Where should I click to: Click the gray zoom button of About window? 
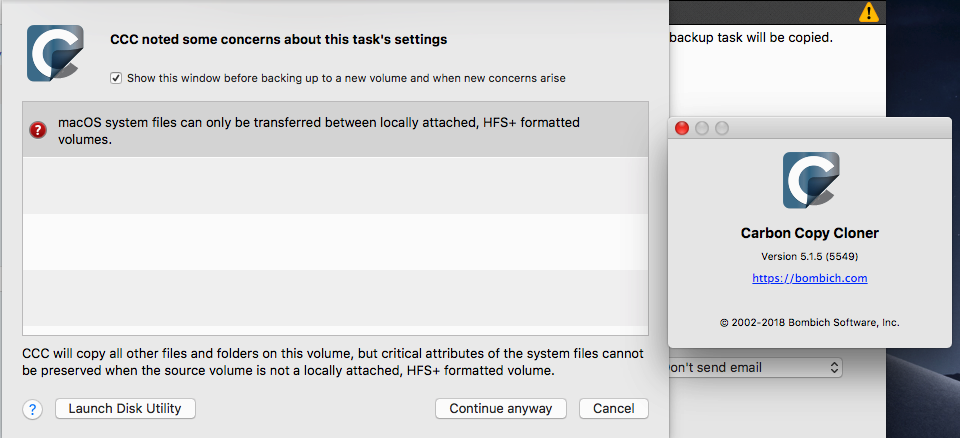(722, 128)
